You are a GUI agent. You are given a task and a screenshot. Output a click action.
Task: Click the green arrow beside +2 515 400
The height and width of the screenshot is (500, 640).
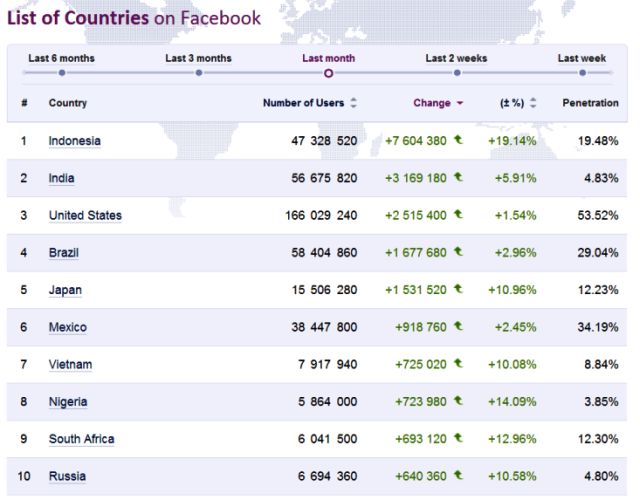coord(458,215)
